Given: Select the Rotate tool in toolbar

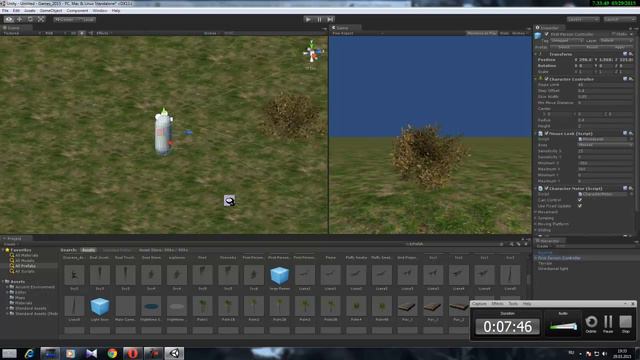Looking at the screenshot, I should (30, 19).
